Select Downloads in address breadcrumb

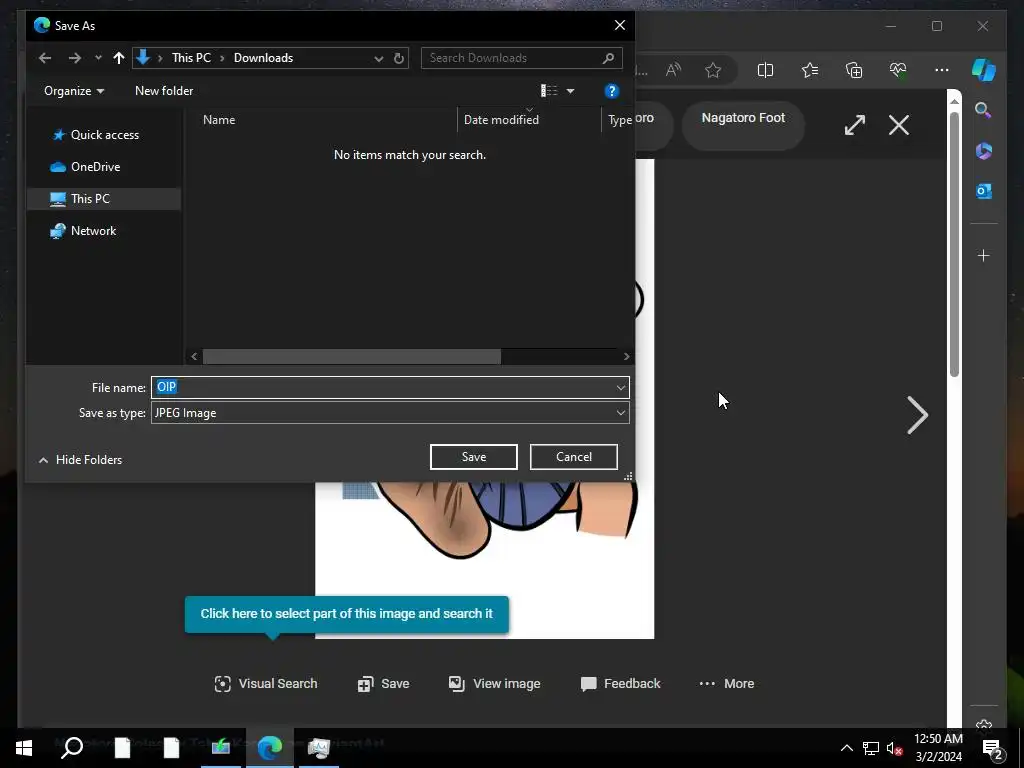(263, 57)
